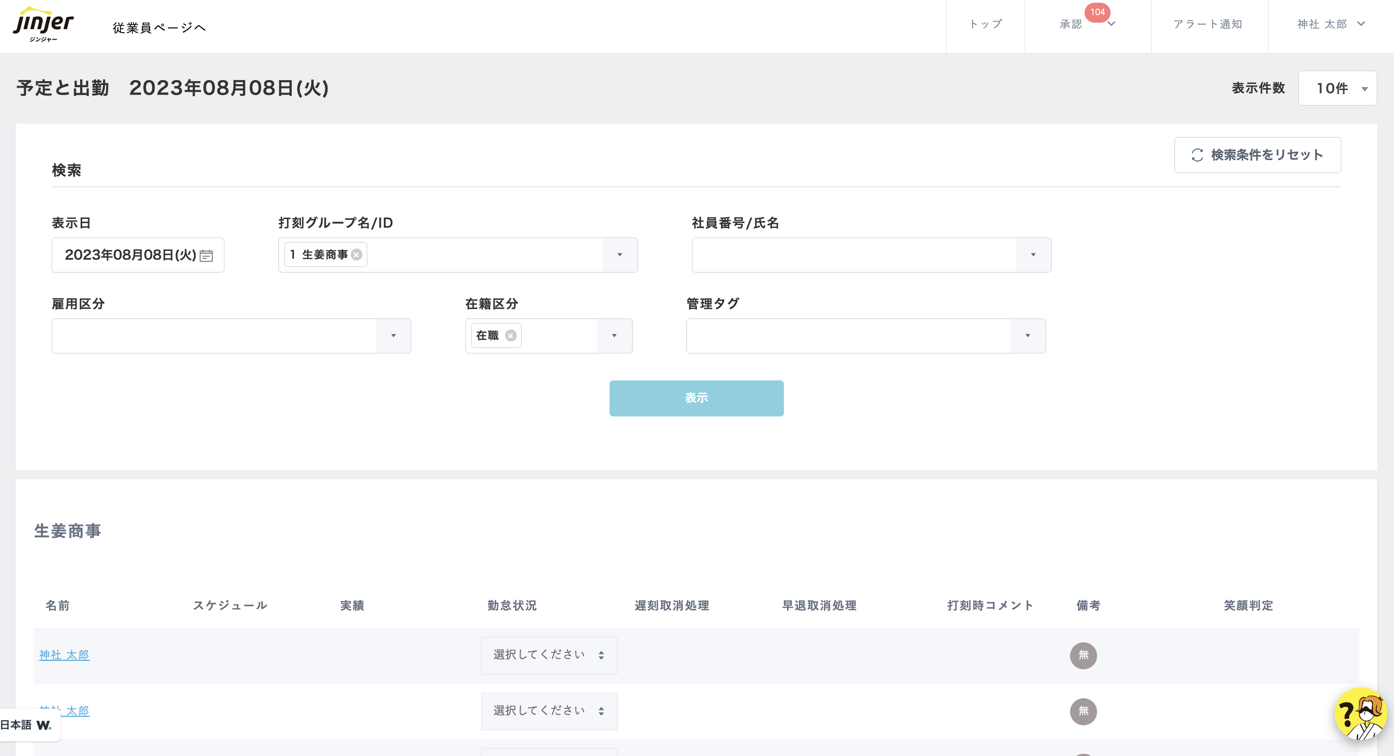Switch language via 日本語 widget

pos(27,725)
